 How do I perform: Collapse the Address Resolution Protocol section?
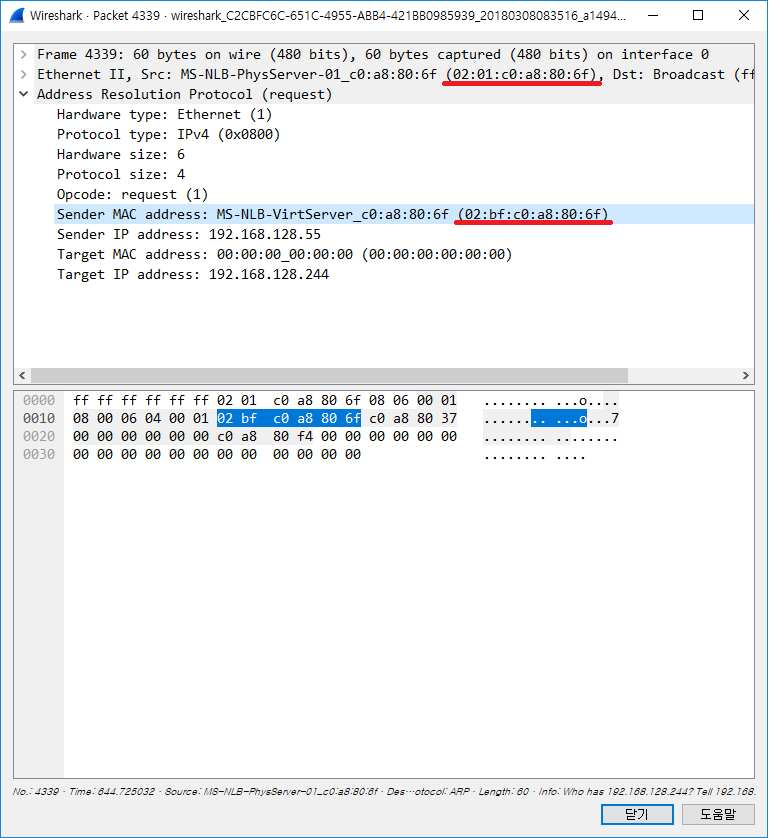pos(24,95)
